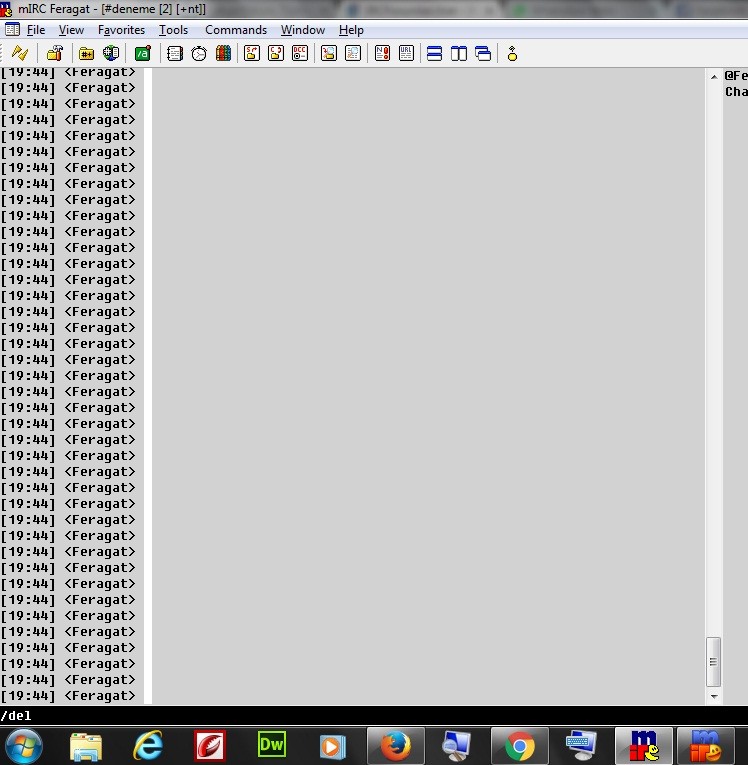748x765 pixels.
Task: Open the Log Files magnifier icon
Action: click(x=353, y=53)
